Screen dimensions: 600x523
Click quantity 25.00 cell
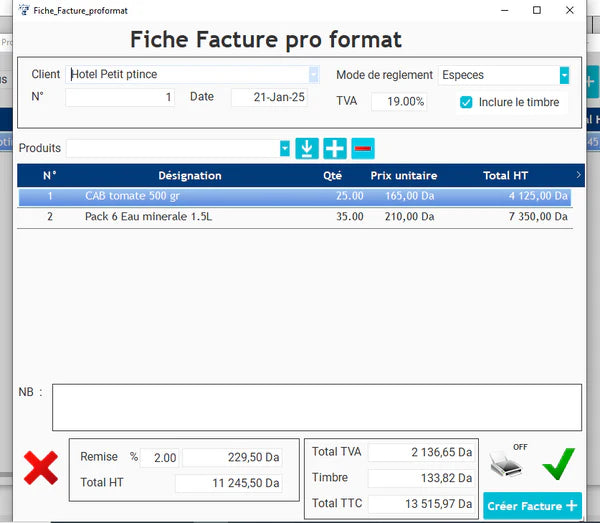tap(349, 196)
